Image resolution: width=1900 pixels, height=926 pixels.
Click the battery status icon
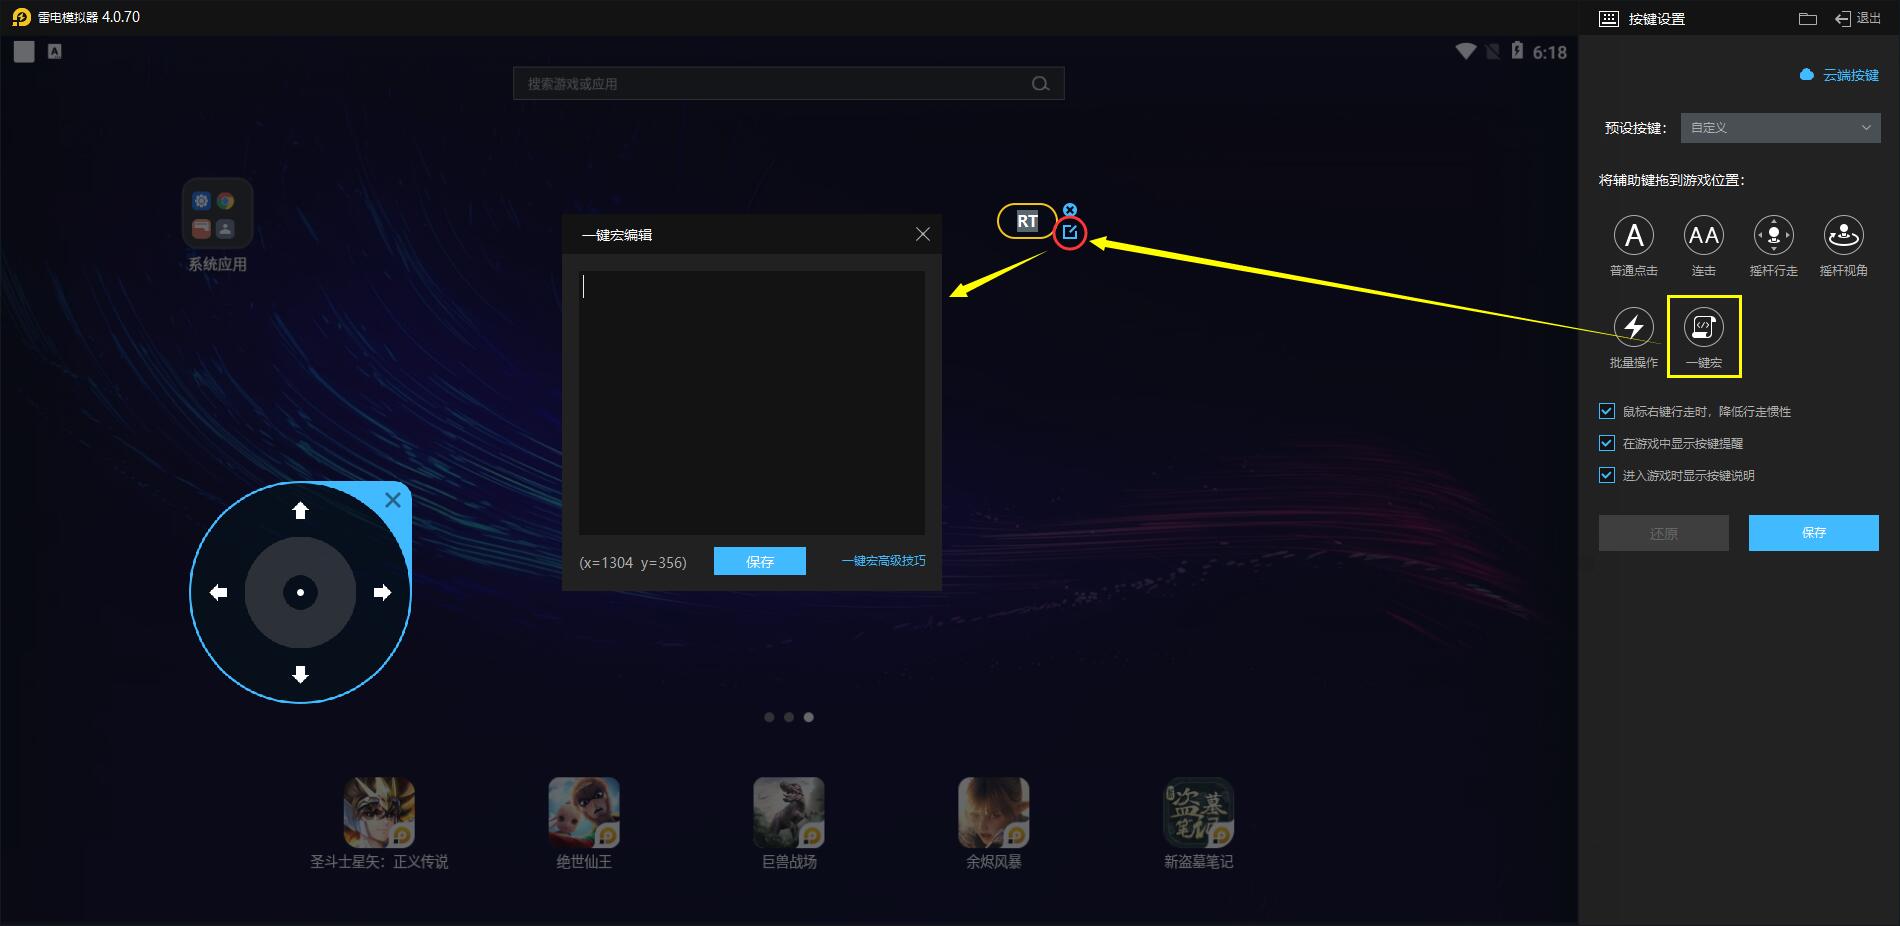(1517, 51)
